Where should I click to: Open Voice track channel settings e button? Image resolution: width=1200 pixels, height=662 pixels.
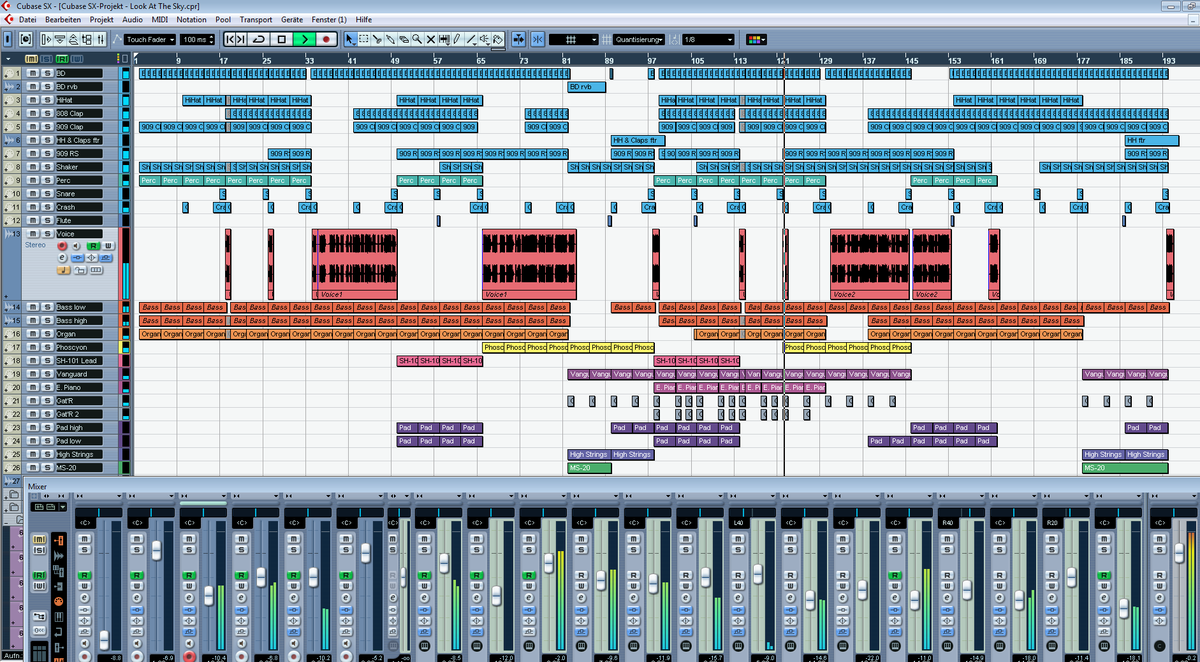(x=62, y=258)
